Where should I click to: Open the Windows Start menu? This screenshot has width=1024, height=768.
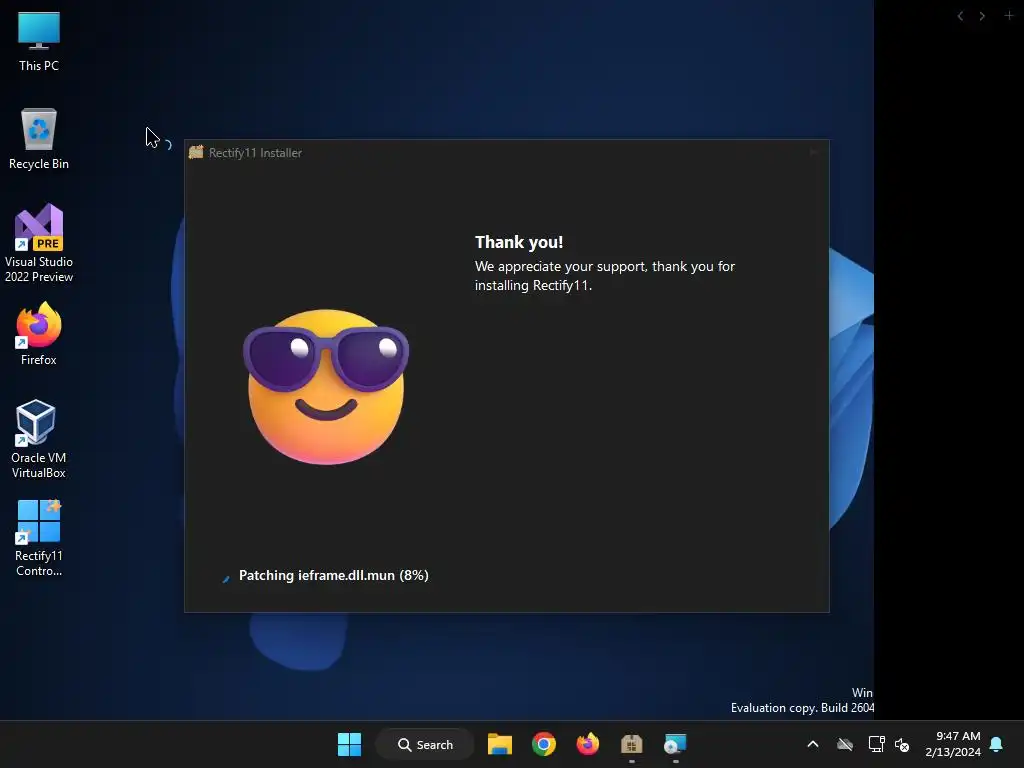(349, 744)
